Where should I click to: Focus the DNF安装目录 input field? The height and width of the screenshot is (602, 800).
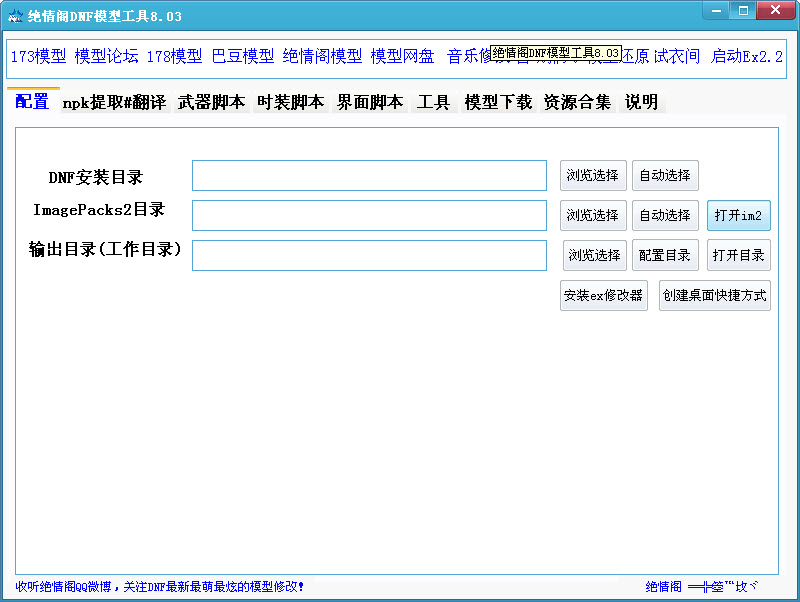pos(369,175)
